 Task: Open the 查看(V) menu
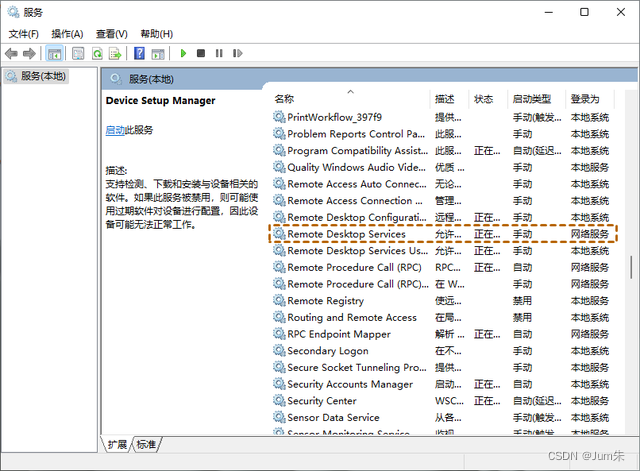pos(111,33)
